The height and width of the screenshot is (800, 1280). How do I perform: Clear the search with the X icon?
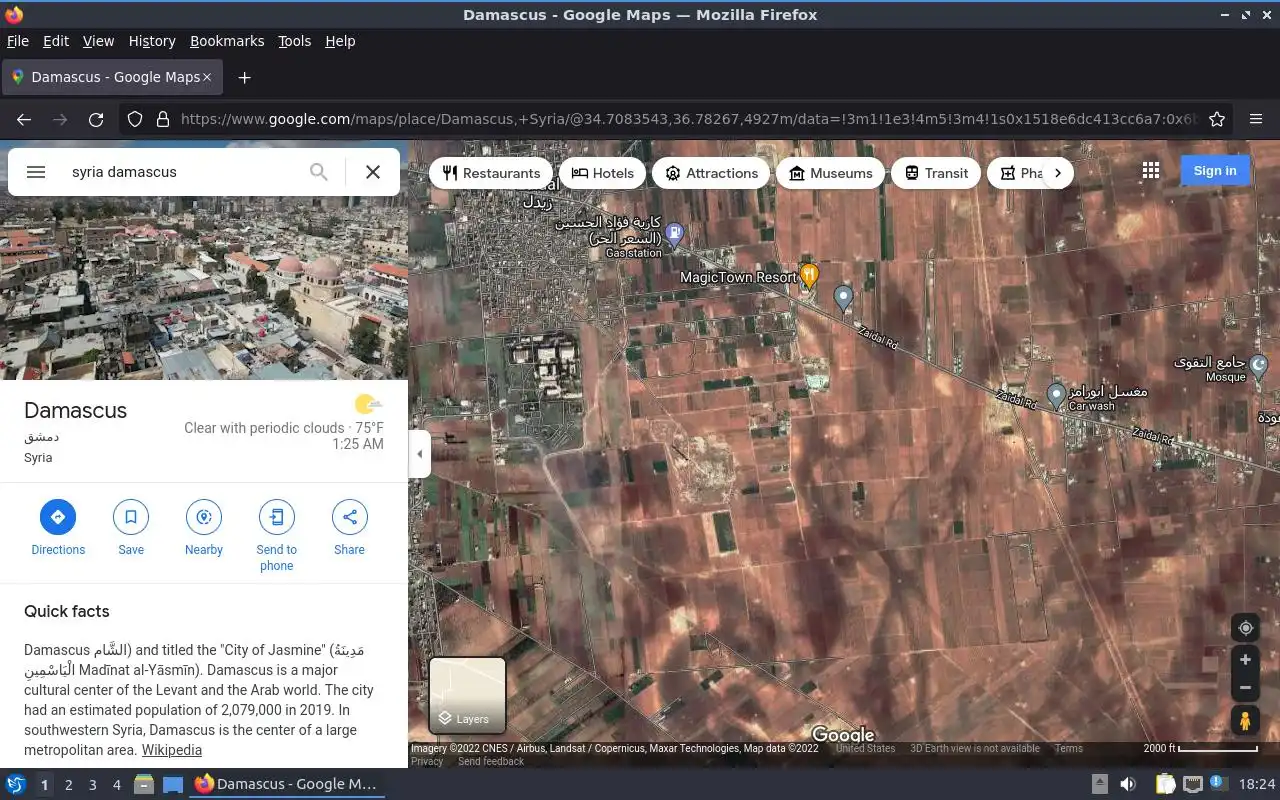[373, 172]
